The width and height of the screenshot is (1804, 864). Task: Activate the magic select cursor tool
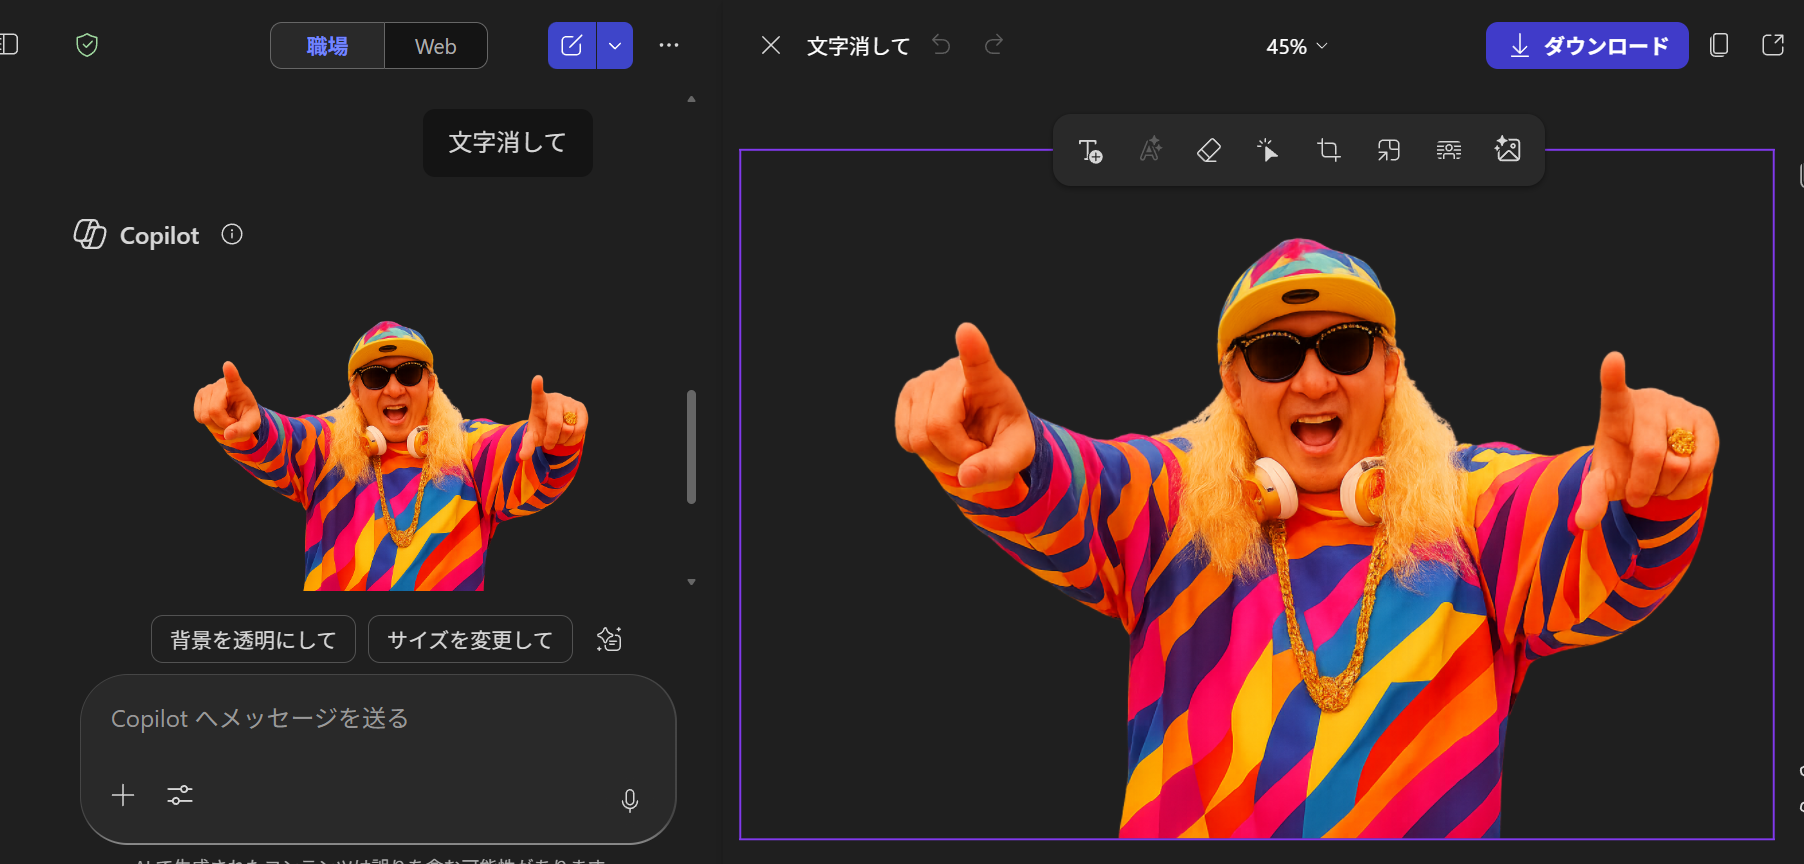(1268, 150)
